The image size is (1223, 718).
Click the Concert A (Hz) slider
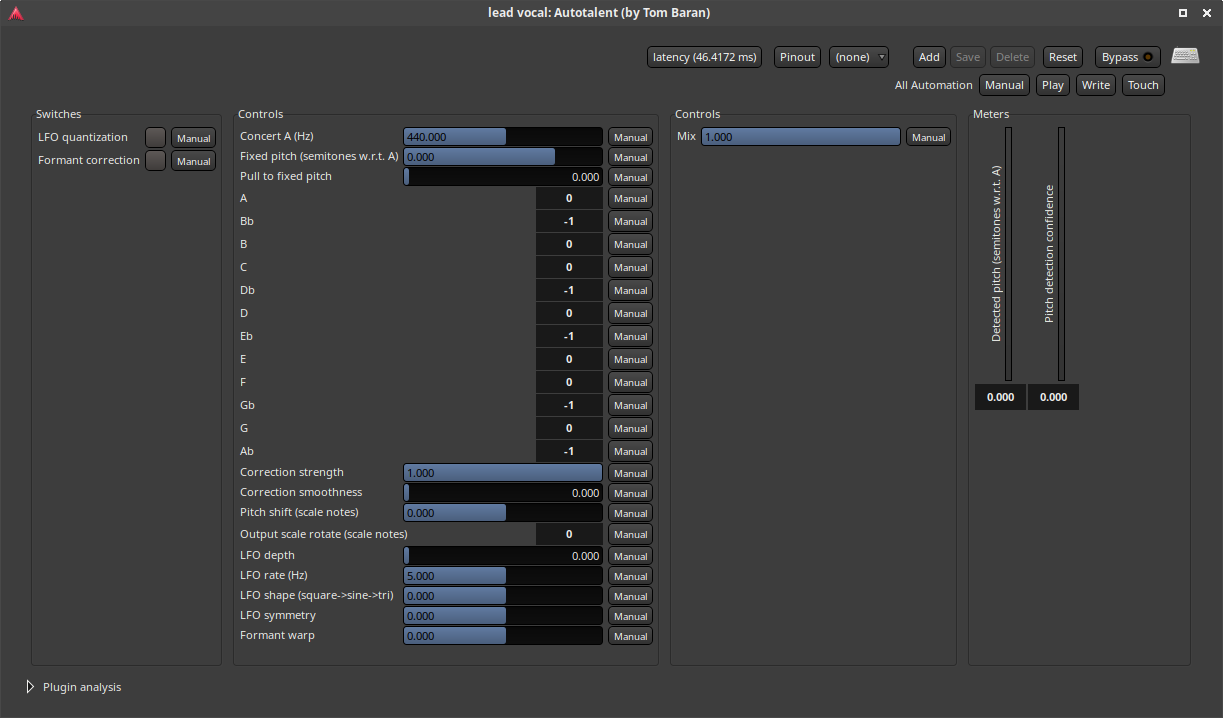coord(503,137)
